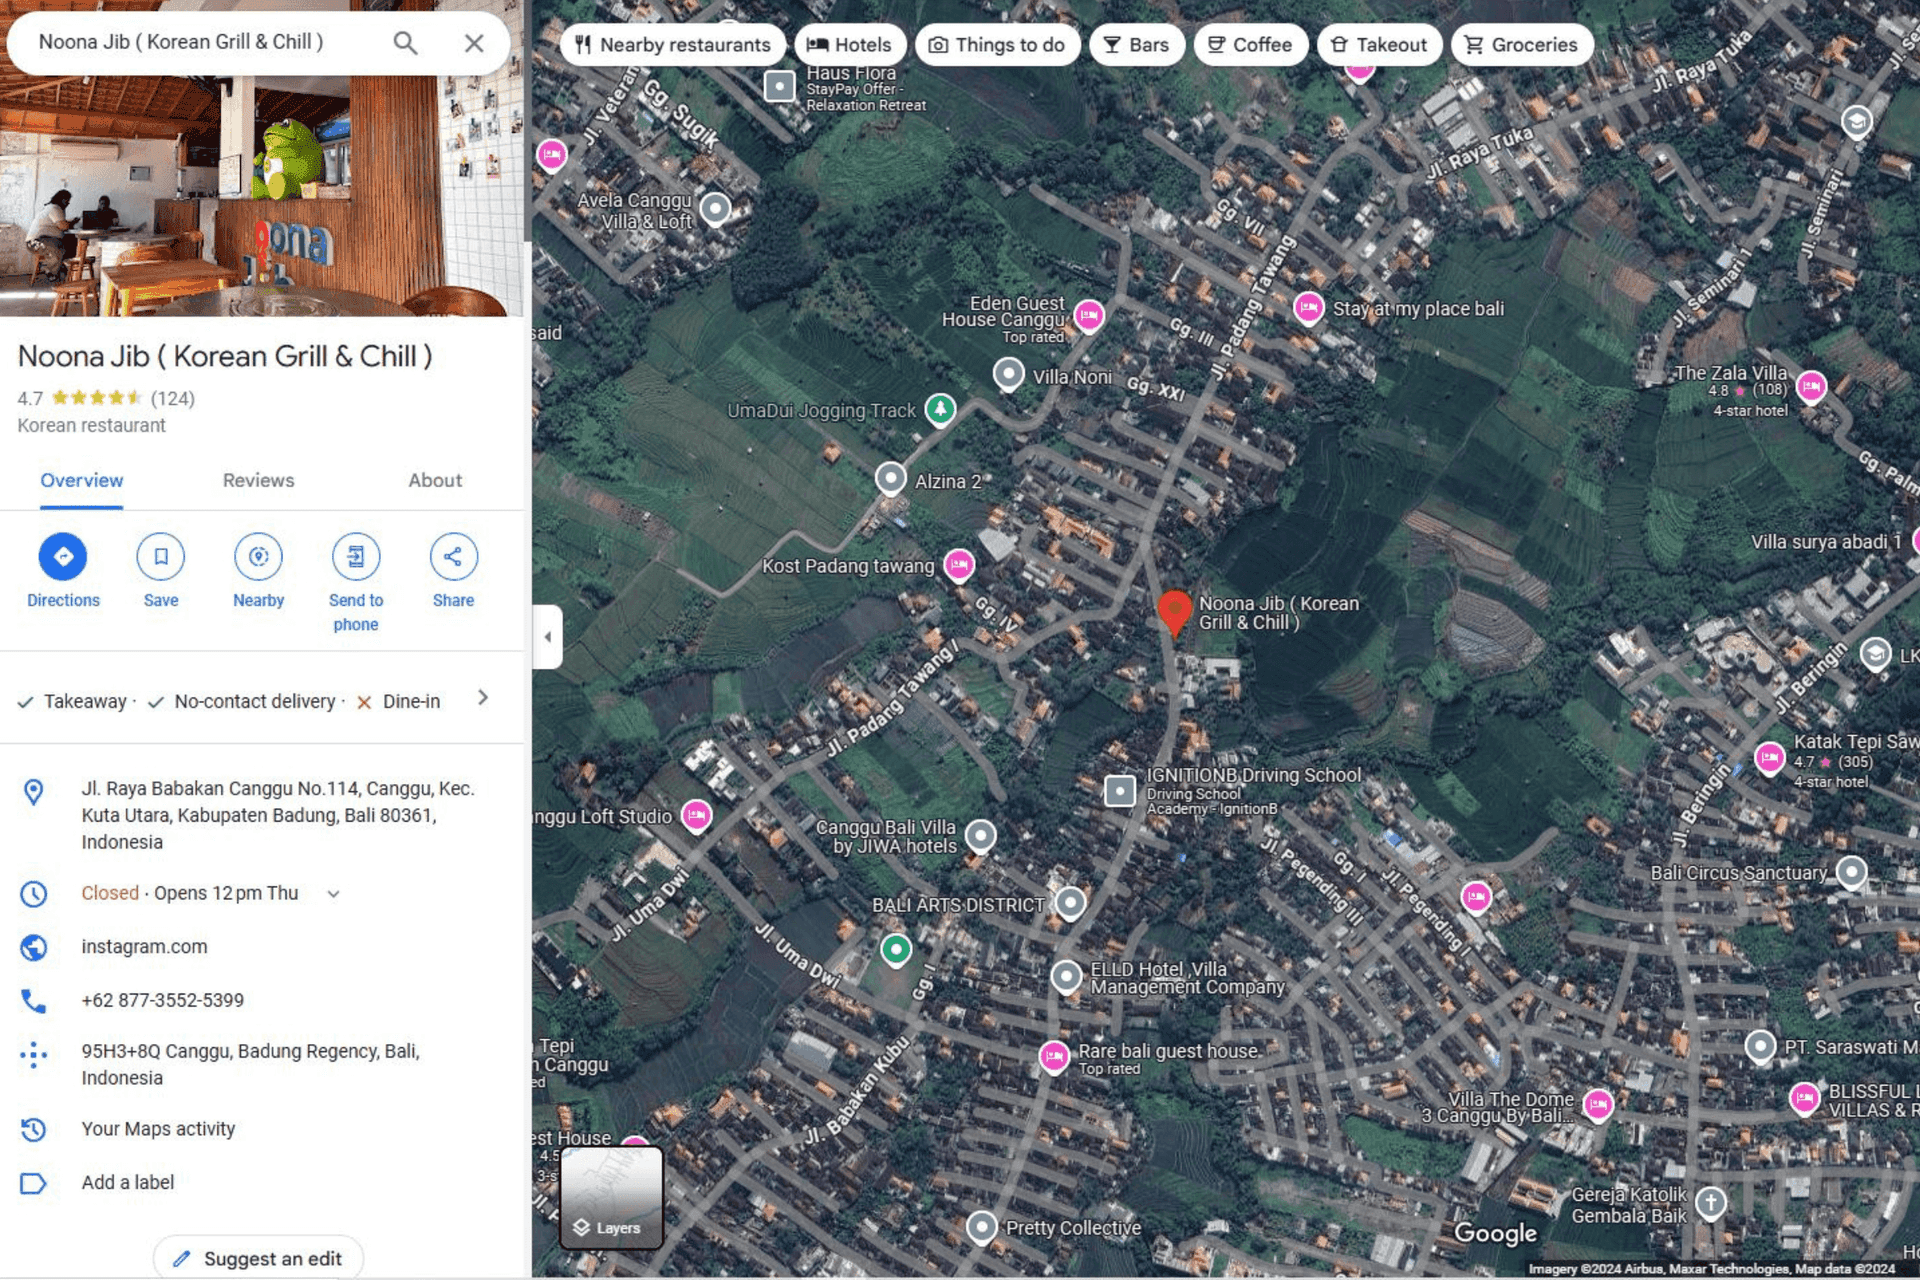Open Your Maps activity
This screenshot has height=1280, width=1920.
(x=158, y=1129)
